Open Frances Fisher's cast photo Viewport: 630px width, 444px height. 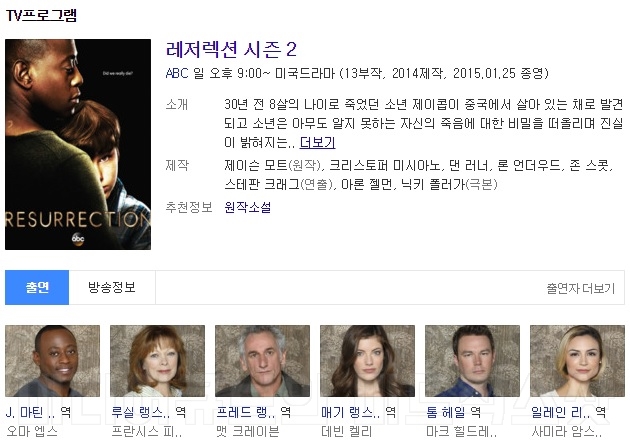[x=158, y=361]
